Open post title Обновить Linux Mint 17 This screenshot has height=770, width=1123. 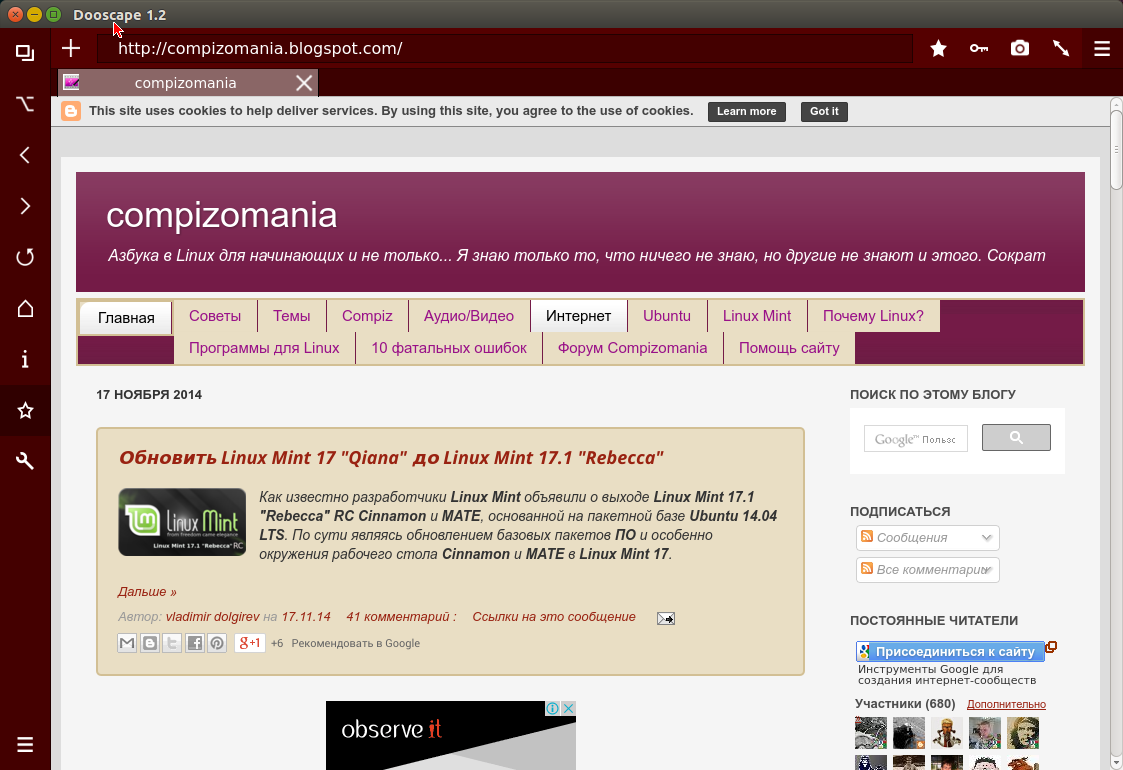tap(391, 458)
